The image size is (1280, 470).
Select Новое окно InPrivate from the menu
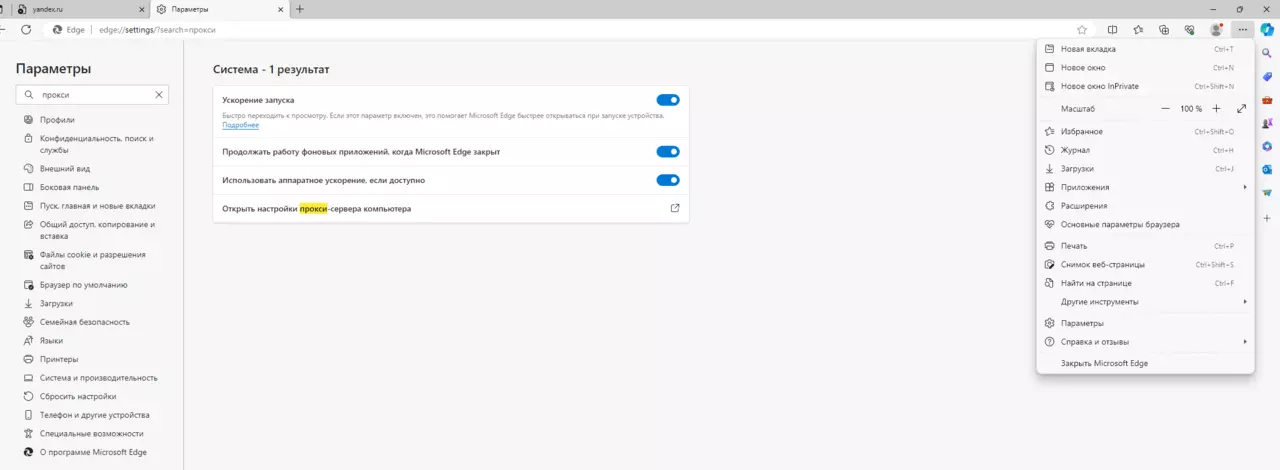(1099, 86)
